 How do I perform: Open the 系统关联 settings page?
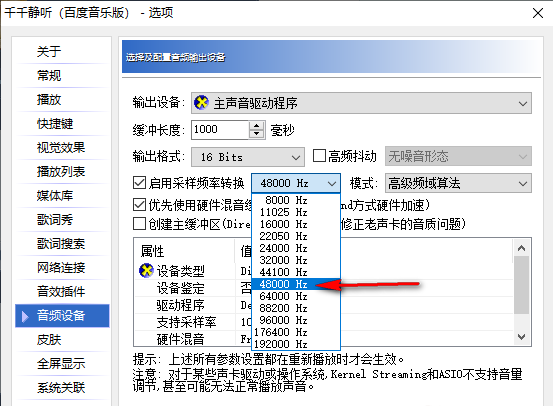click(61, 387)
